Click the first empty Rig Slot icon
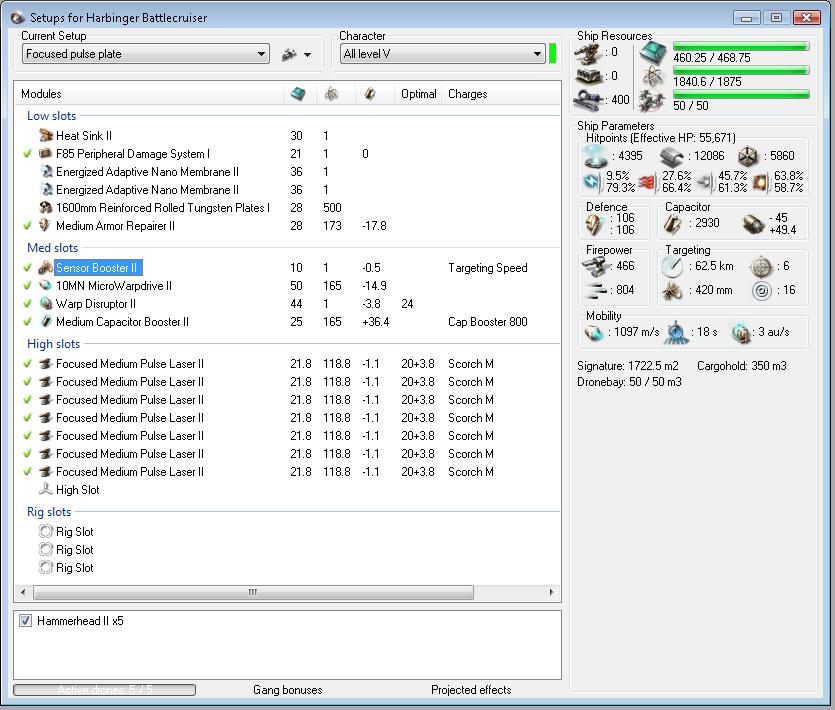The width and height of the screenshot is (835, 710). [x=45, y=532]
